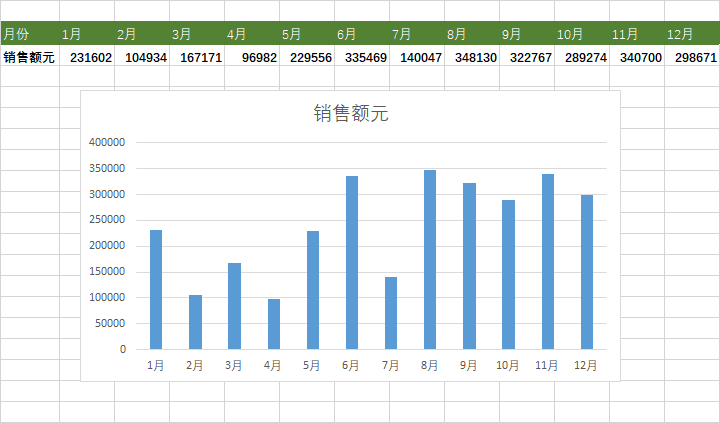Select the 销售额元 row label cell
This screenshot has width=720, height=423.
[x=30, y=57]
